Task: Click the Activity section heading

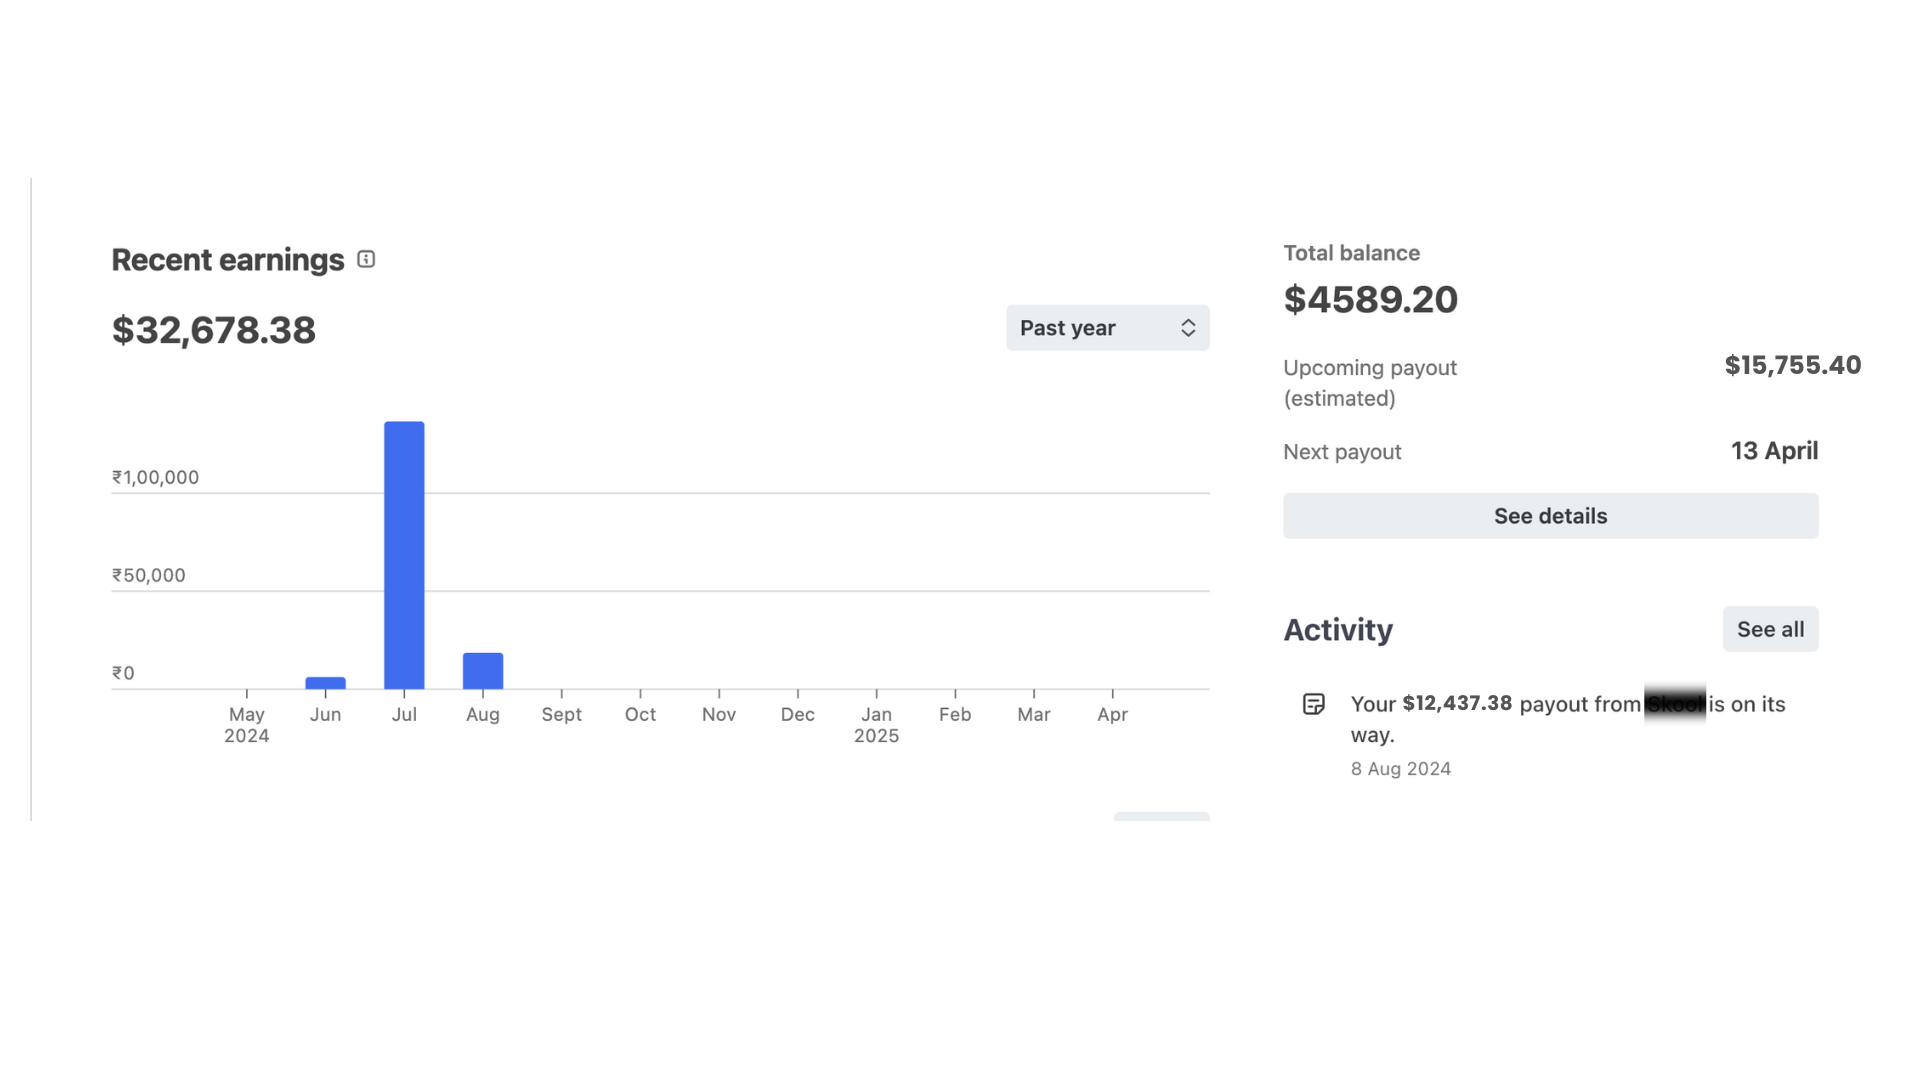Action: [x=1338, y=630]
